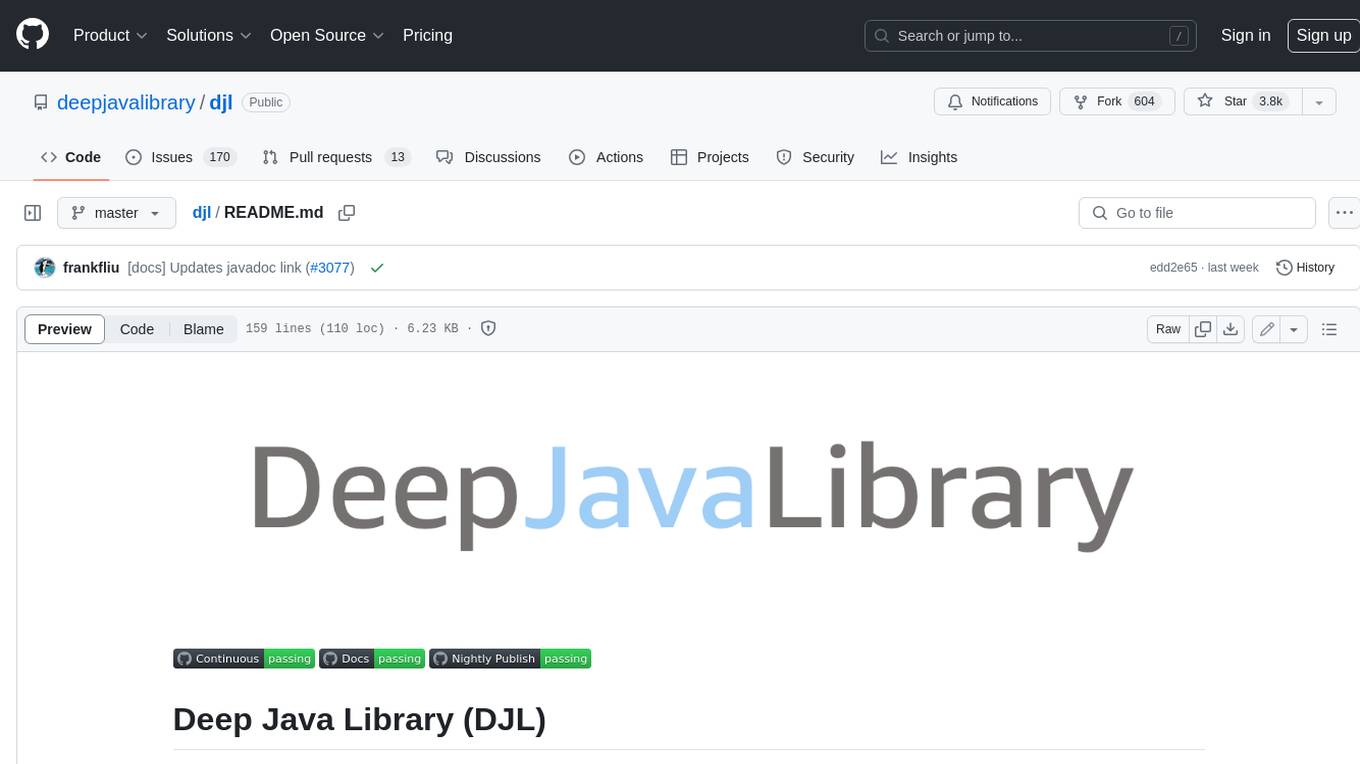
Task: Click the Sign up button
Action: [x=1323, y=35]
